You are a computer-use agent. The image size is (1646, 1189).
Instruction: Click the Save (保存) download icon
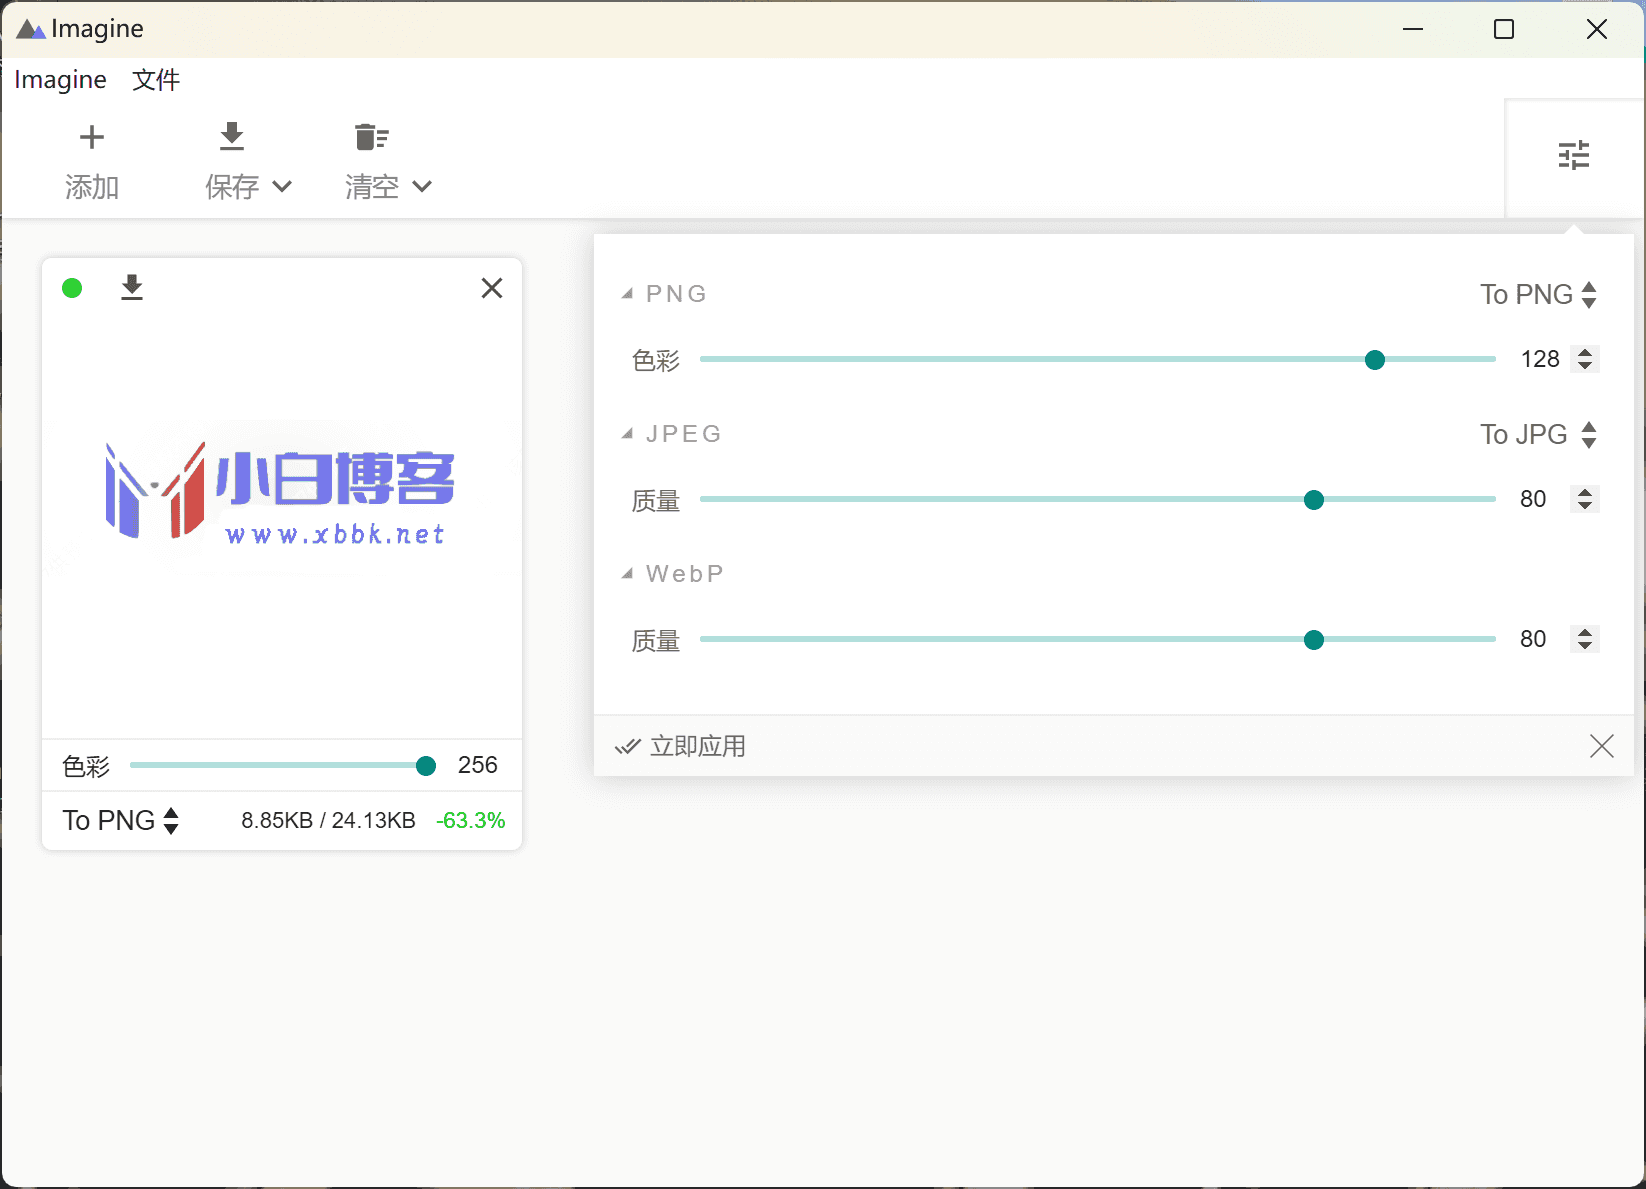(232, 137)
